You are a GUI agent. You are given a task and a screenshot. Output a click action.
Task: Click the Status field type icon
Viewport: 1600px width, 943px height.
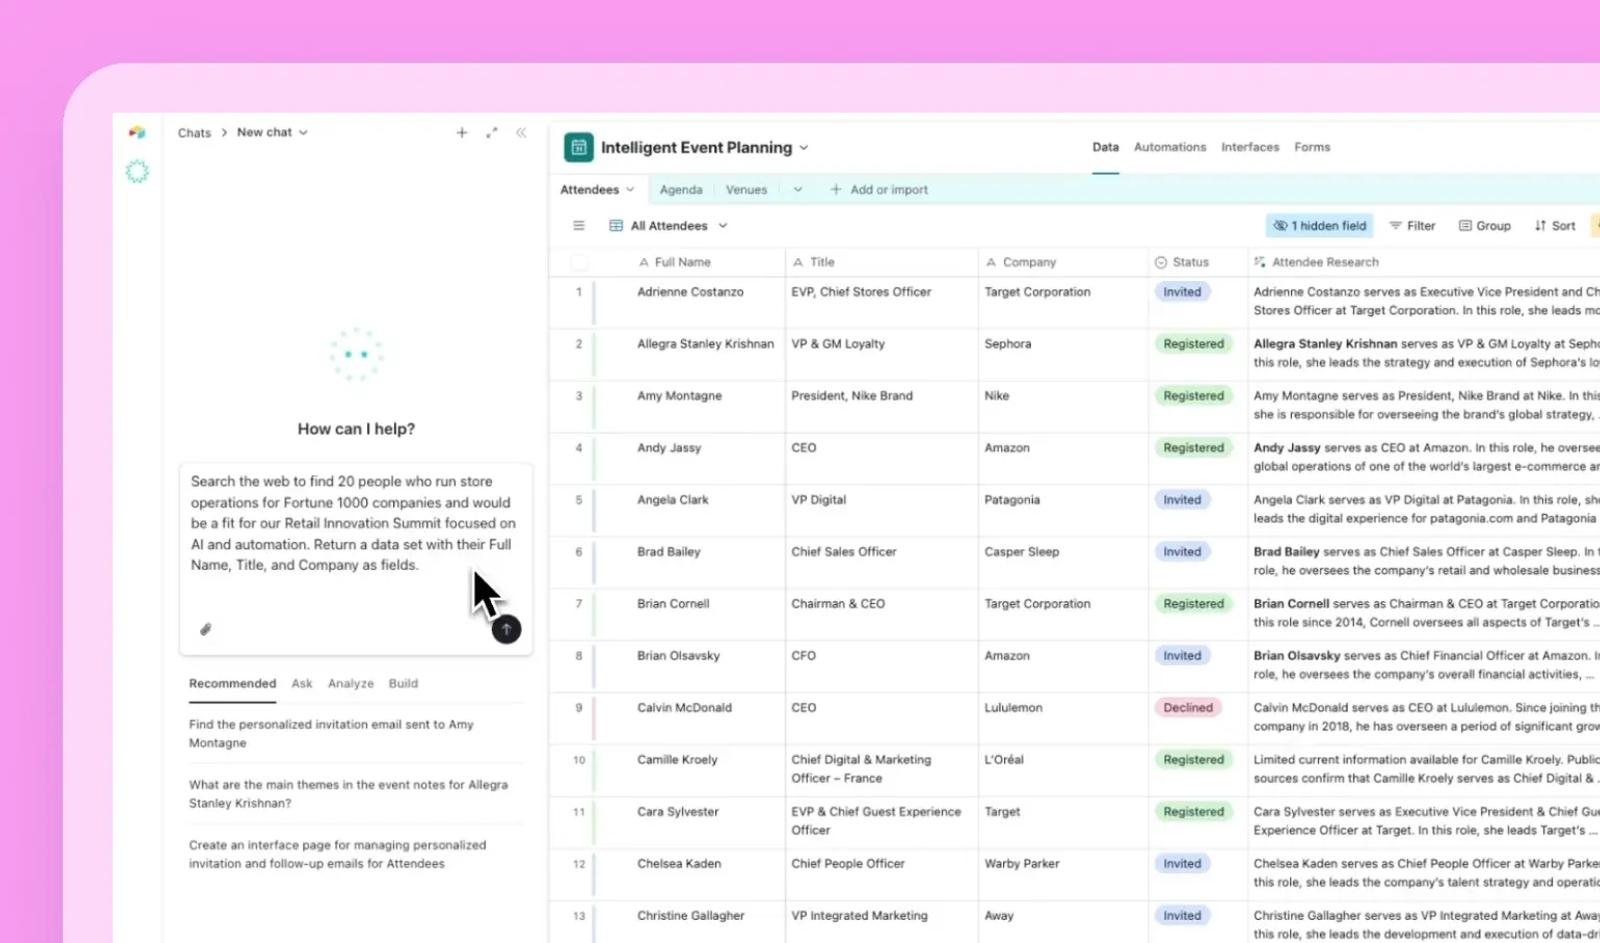tap(1161, 262)
